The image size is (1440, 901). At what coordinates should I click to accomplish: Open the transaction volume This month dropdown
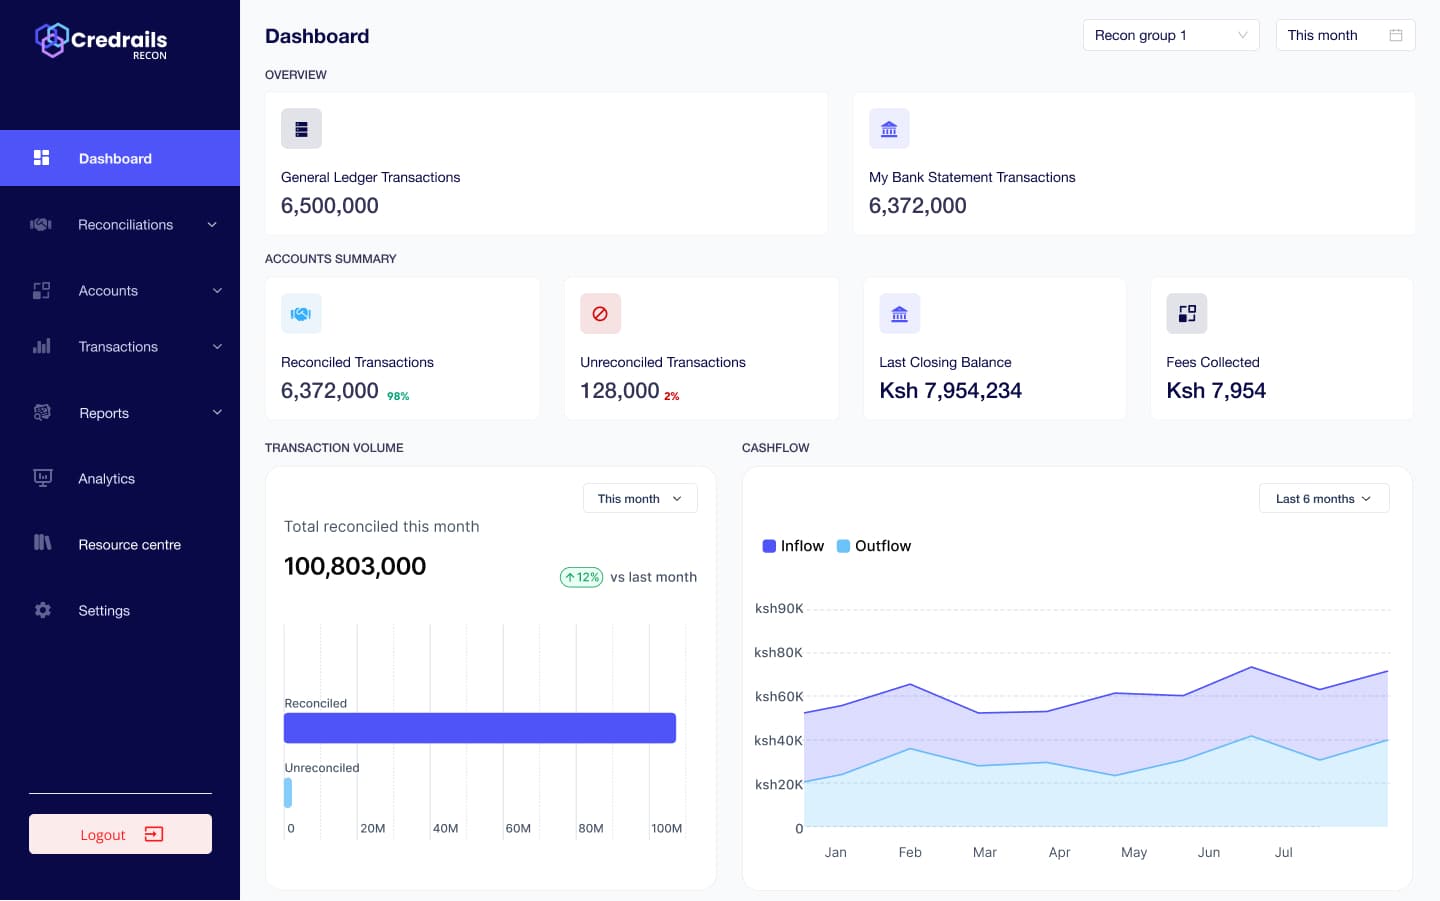click(x=640, y=498)
